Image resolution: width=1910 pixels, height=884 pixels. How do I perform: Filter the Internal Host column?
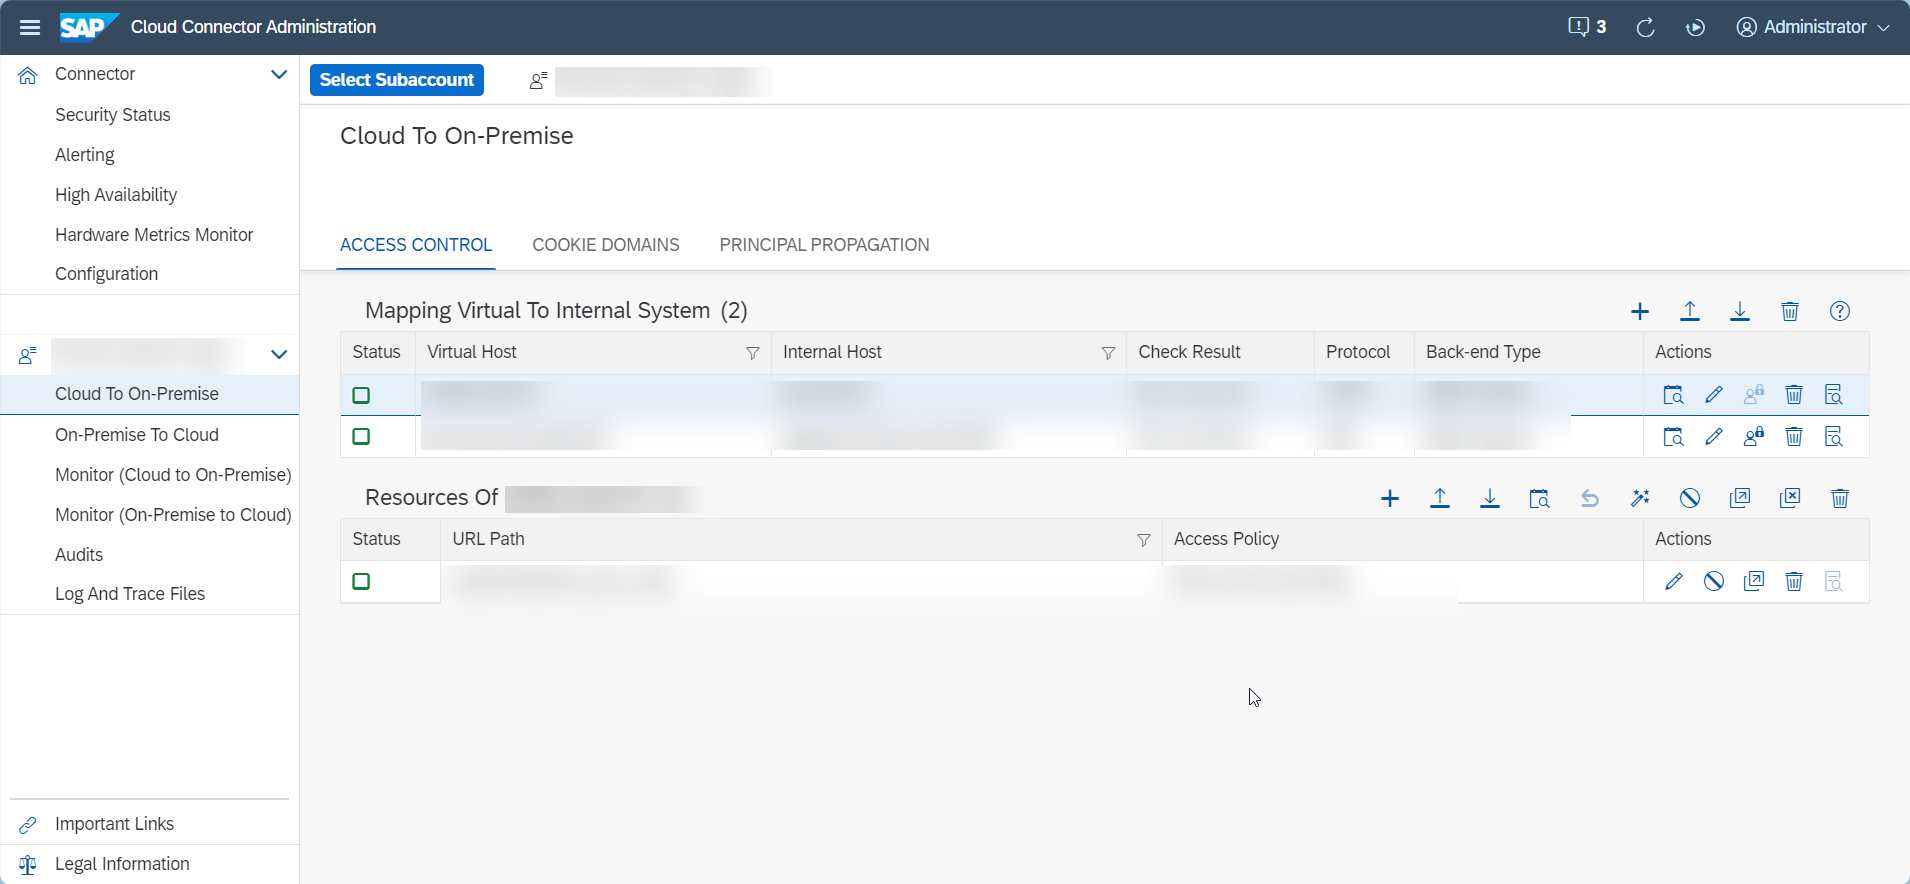[x=1108, y=353]
